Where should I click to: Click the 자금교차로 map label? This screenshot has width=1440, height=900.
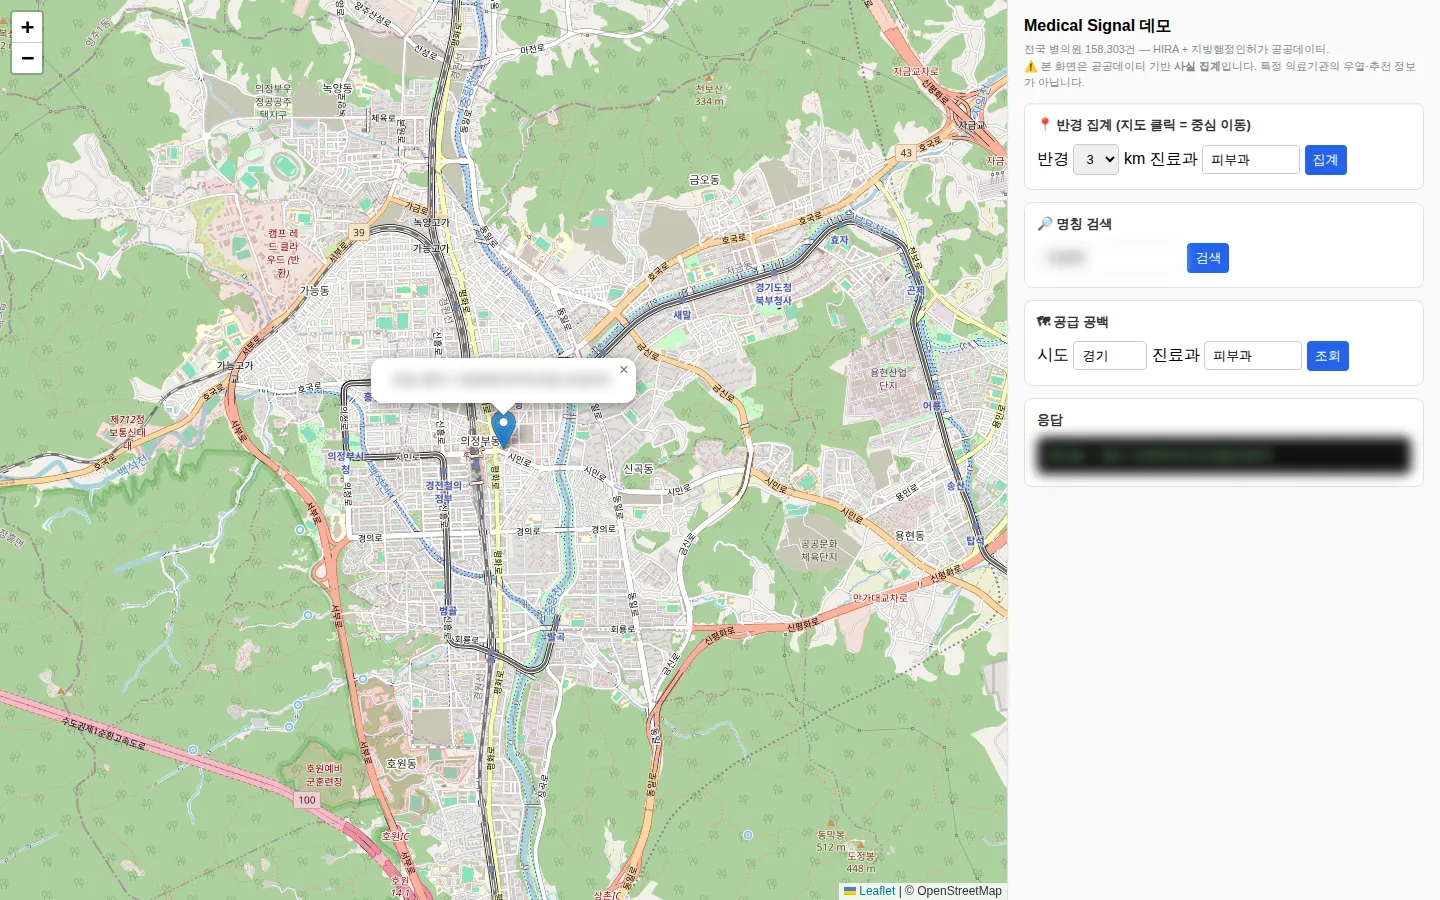(916, 72)
